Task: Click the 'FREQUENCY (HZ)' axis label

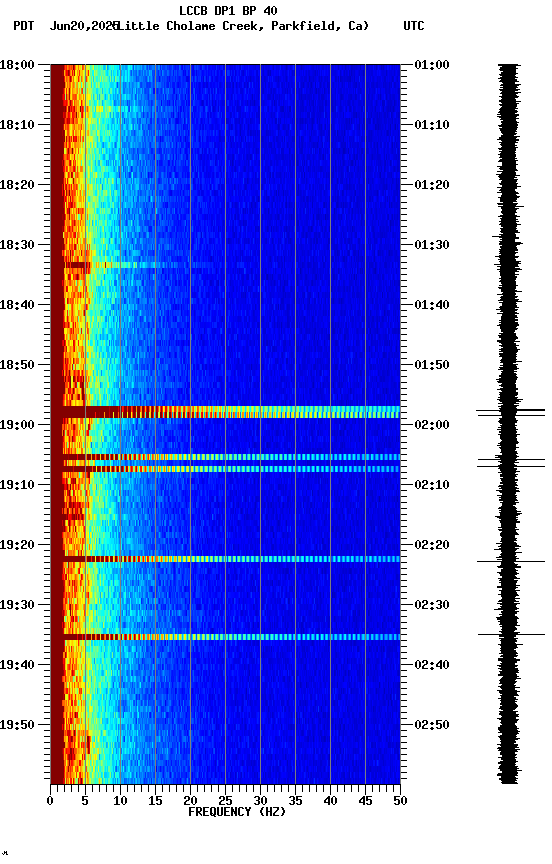Action: point(237,812)
